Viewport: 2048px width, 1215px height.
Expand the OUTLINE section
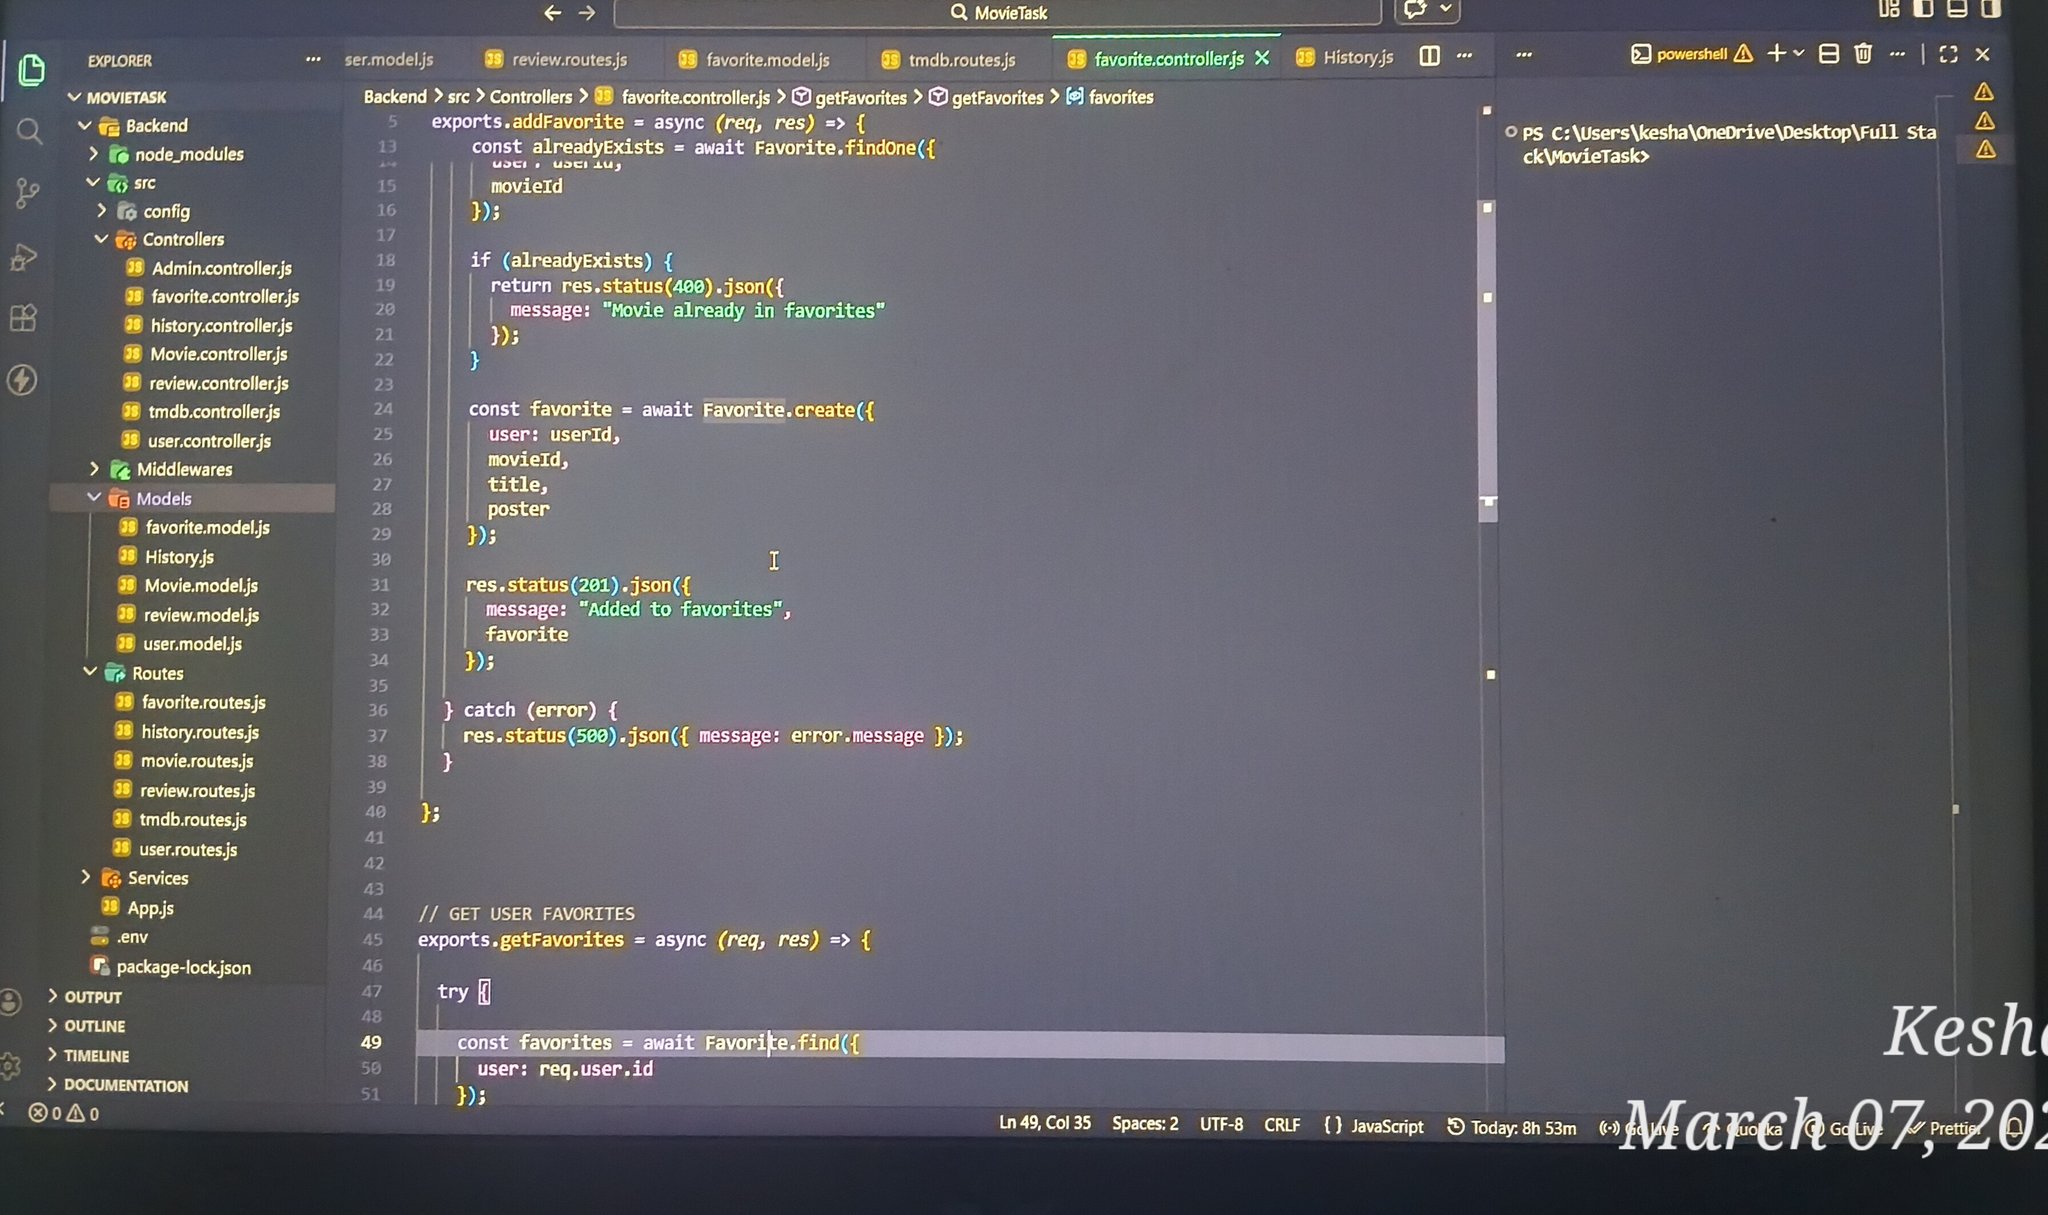point(94,1026)
